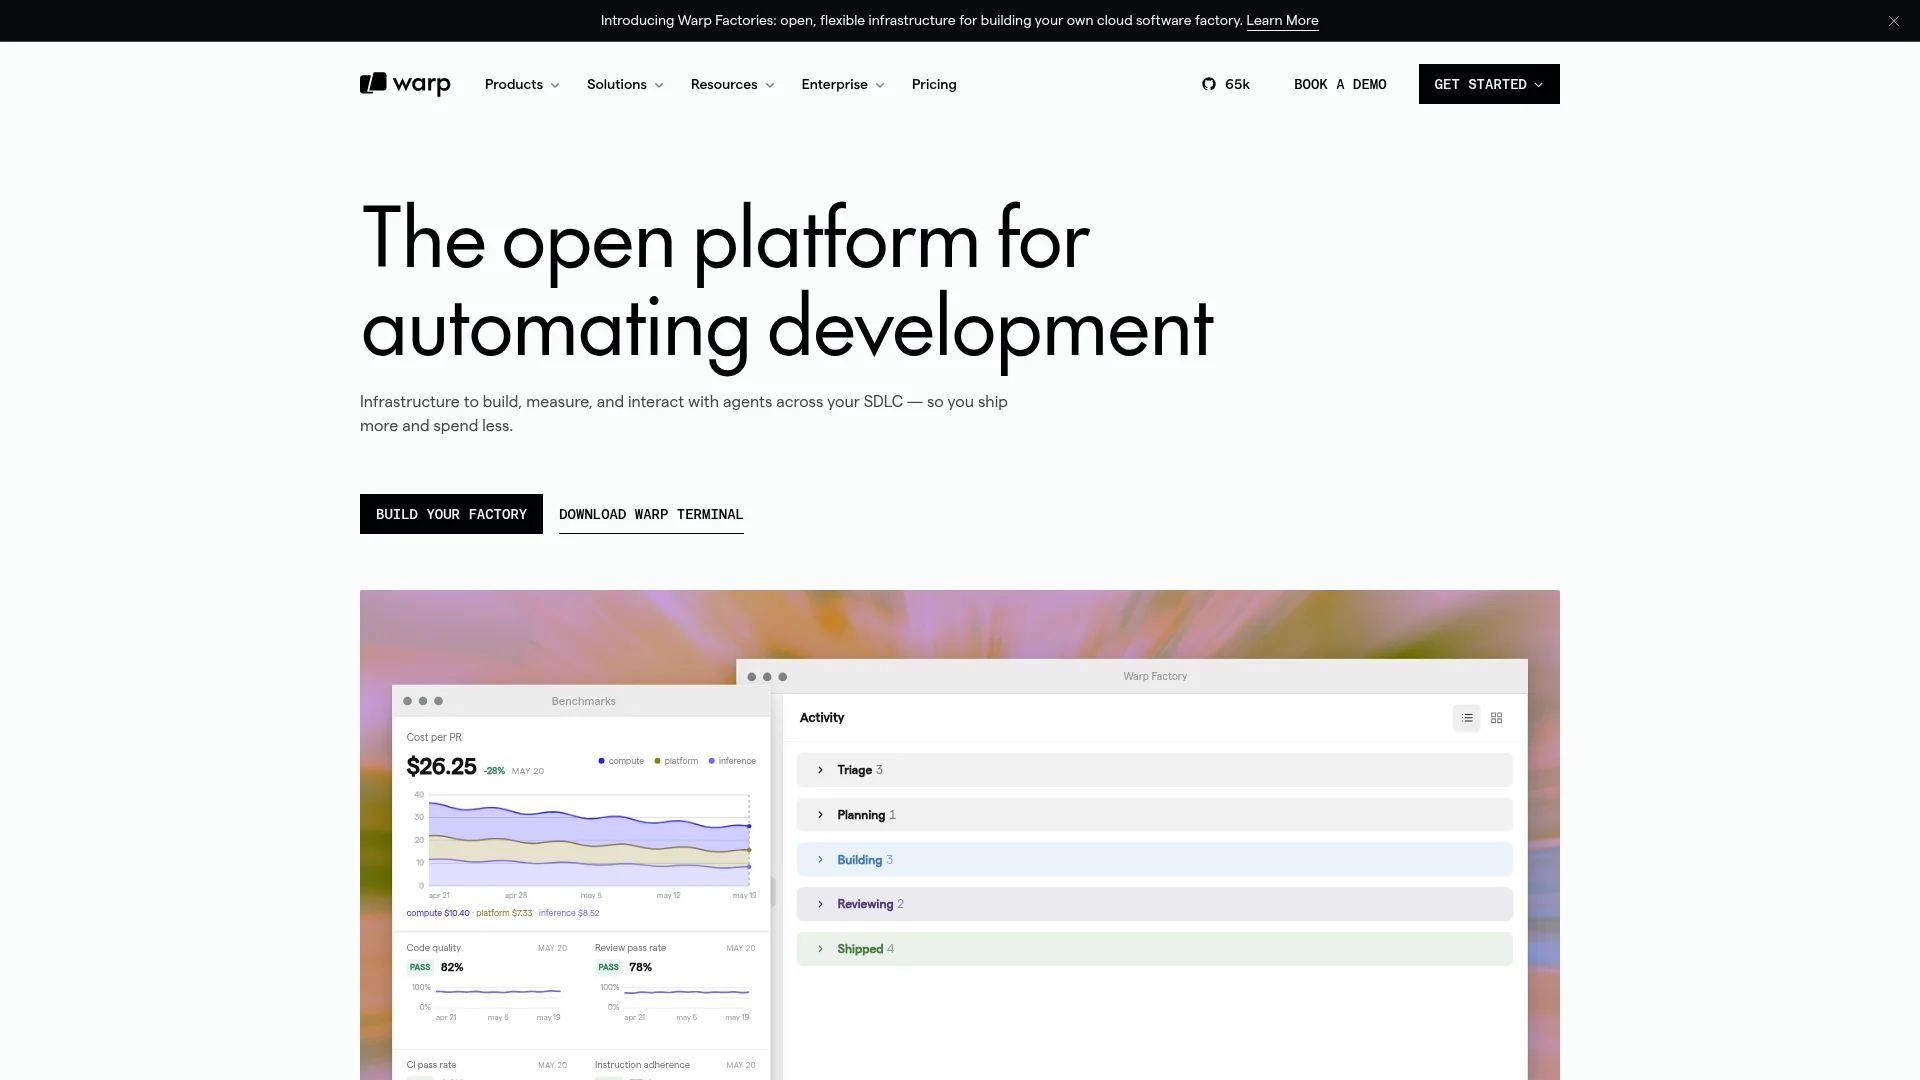Switch Activity to list view
This screenshot has width=1920, height=1080.
pos(1467,718)
